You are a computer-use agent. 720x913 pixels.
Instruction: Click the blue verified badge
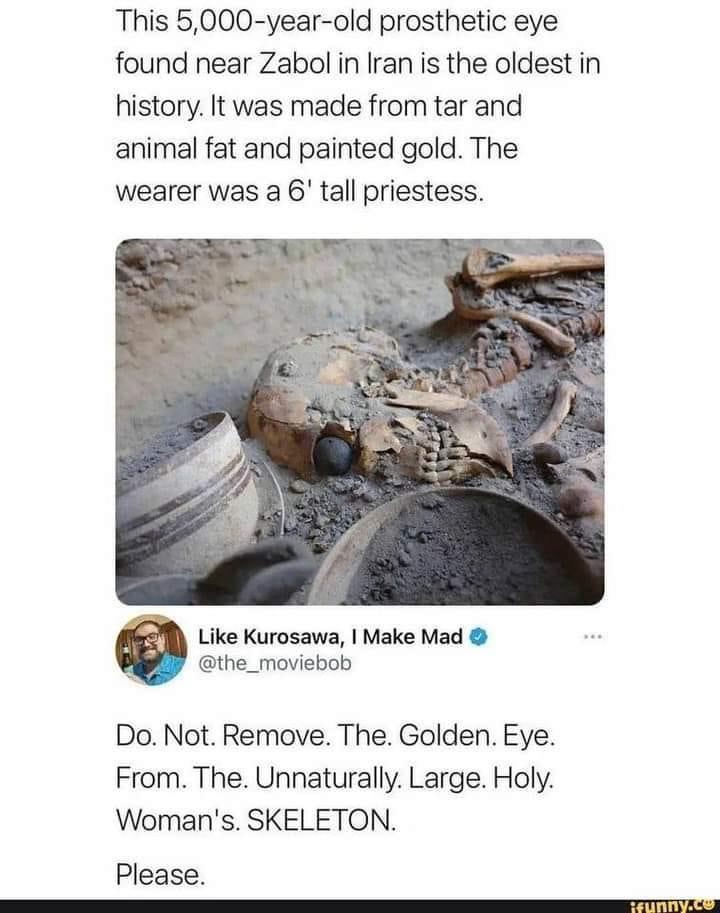(478, 637)
